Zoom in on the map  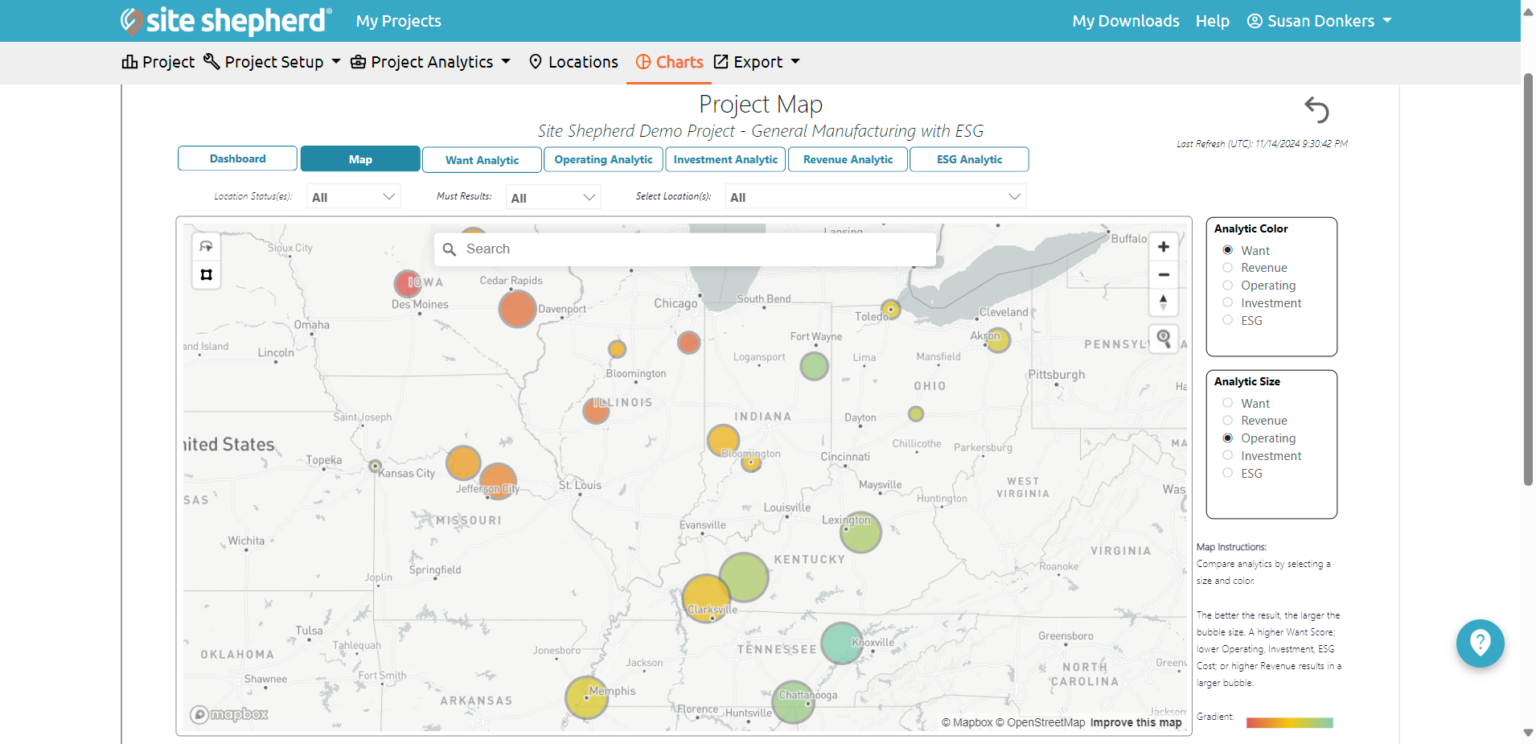(1163, 247)
